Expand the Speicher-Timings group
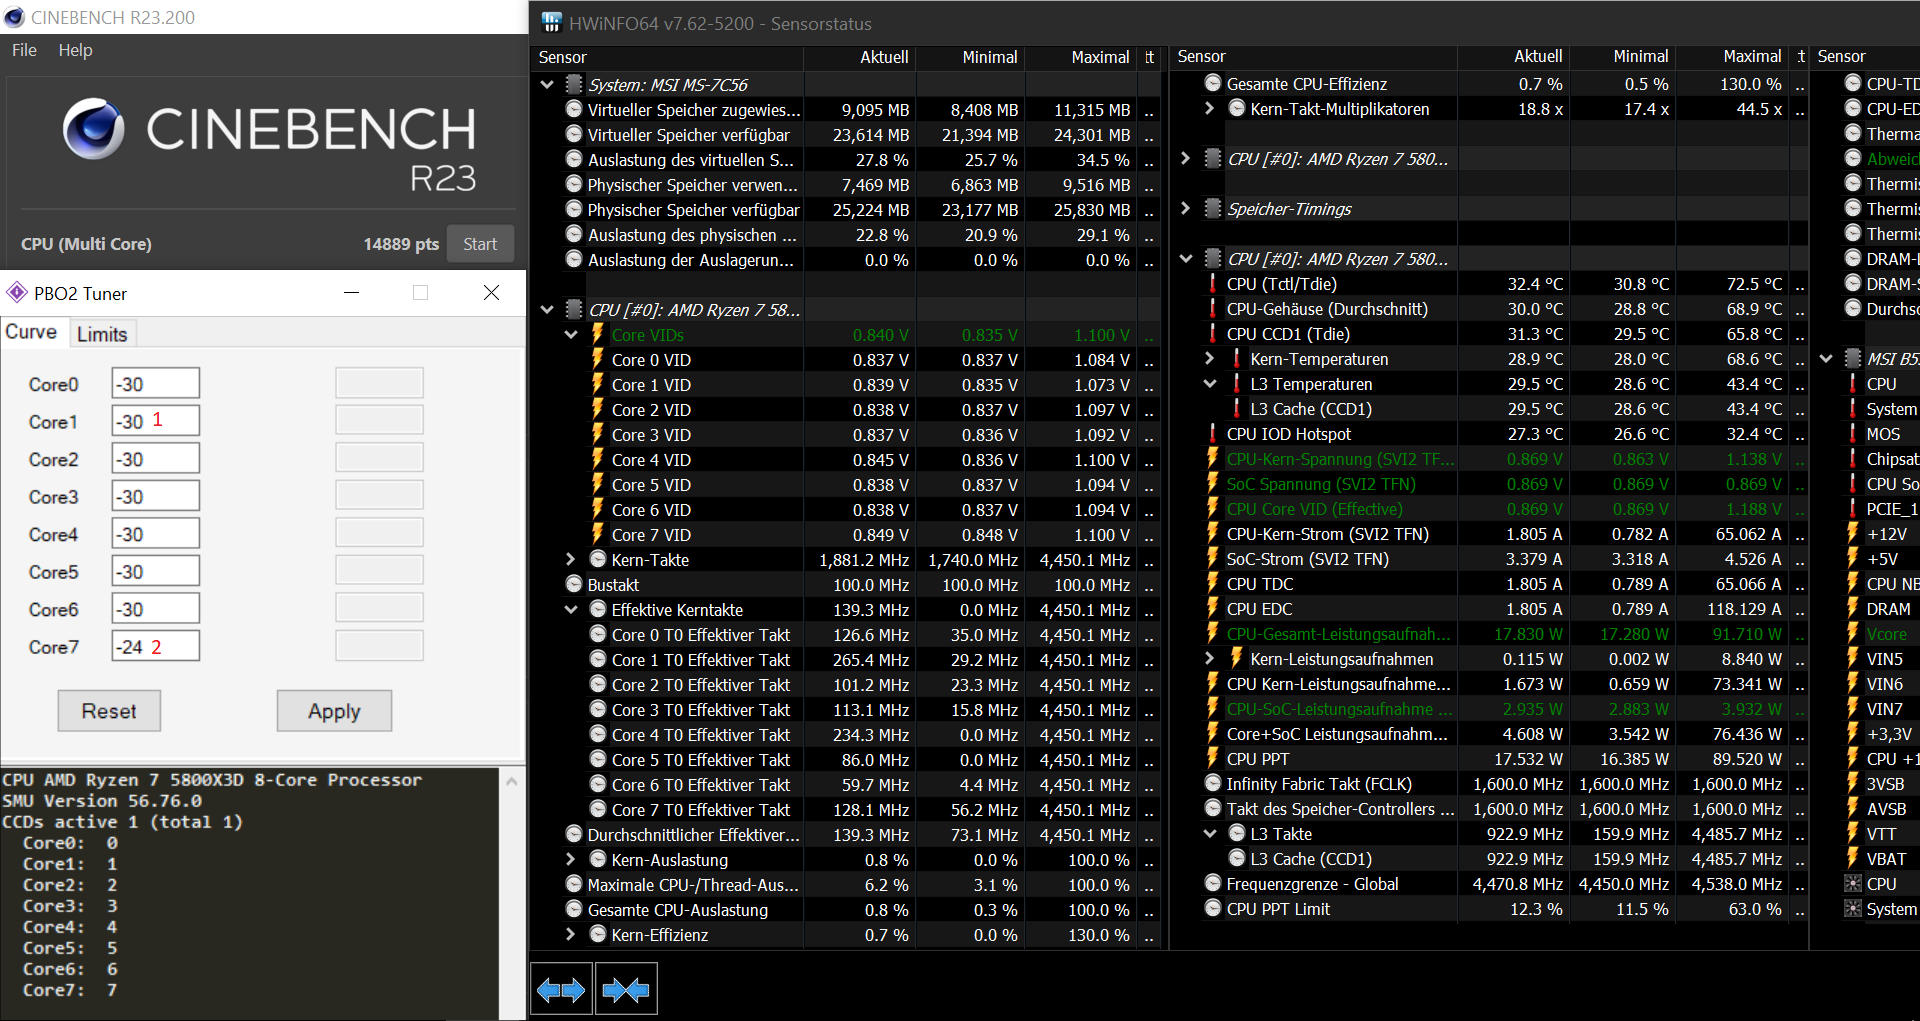 [1185, 208]
